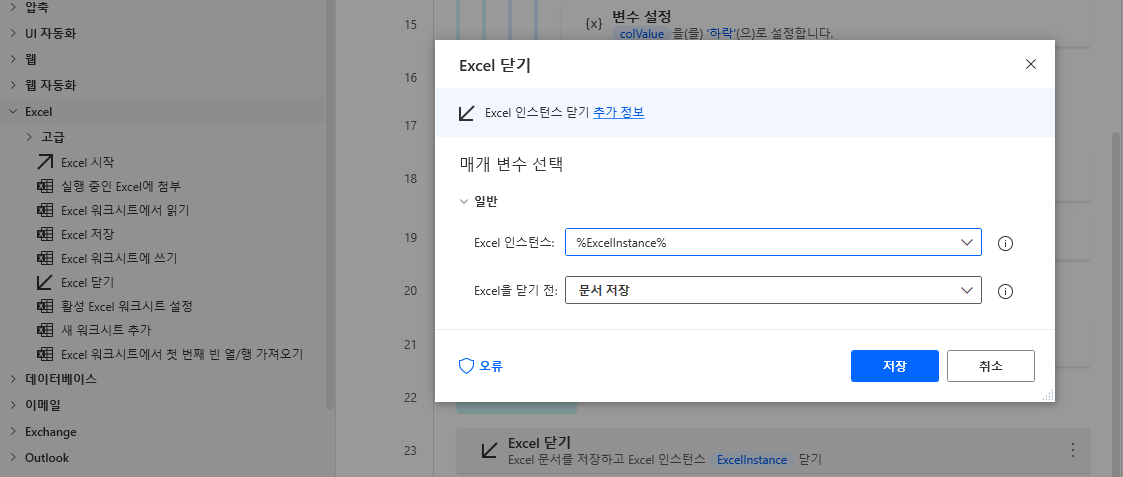Click the arrow icon of step 23 Excel 닫기

pyautogui.click(x=489, y=450)
